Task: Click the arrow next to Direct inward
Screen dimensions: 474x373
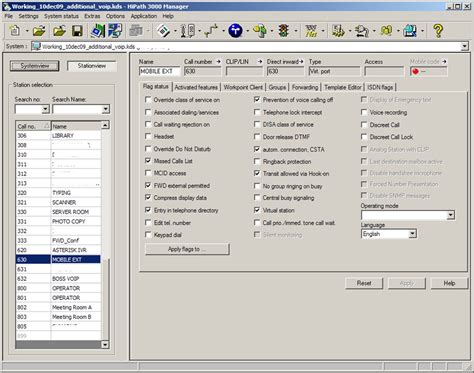Action: 301,62
